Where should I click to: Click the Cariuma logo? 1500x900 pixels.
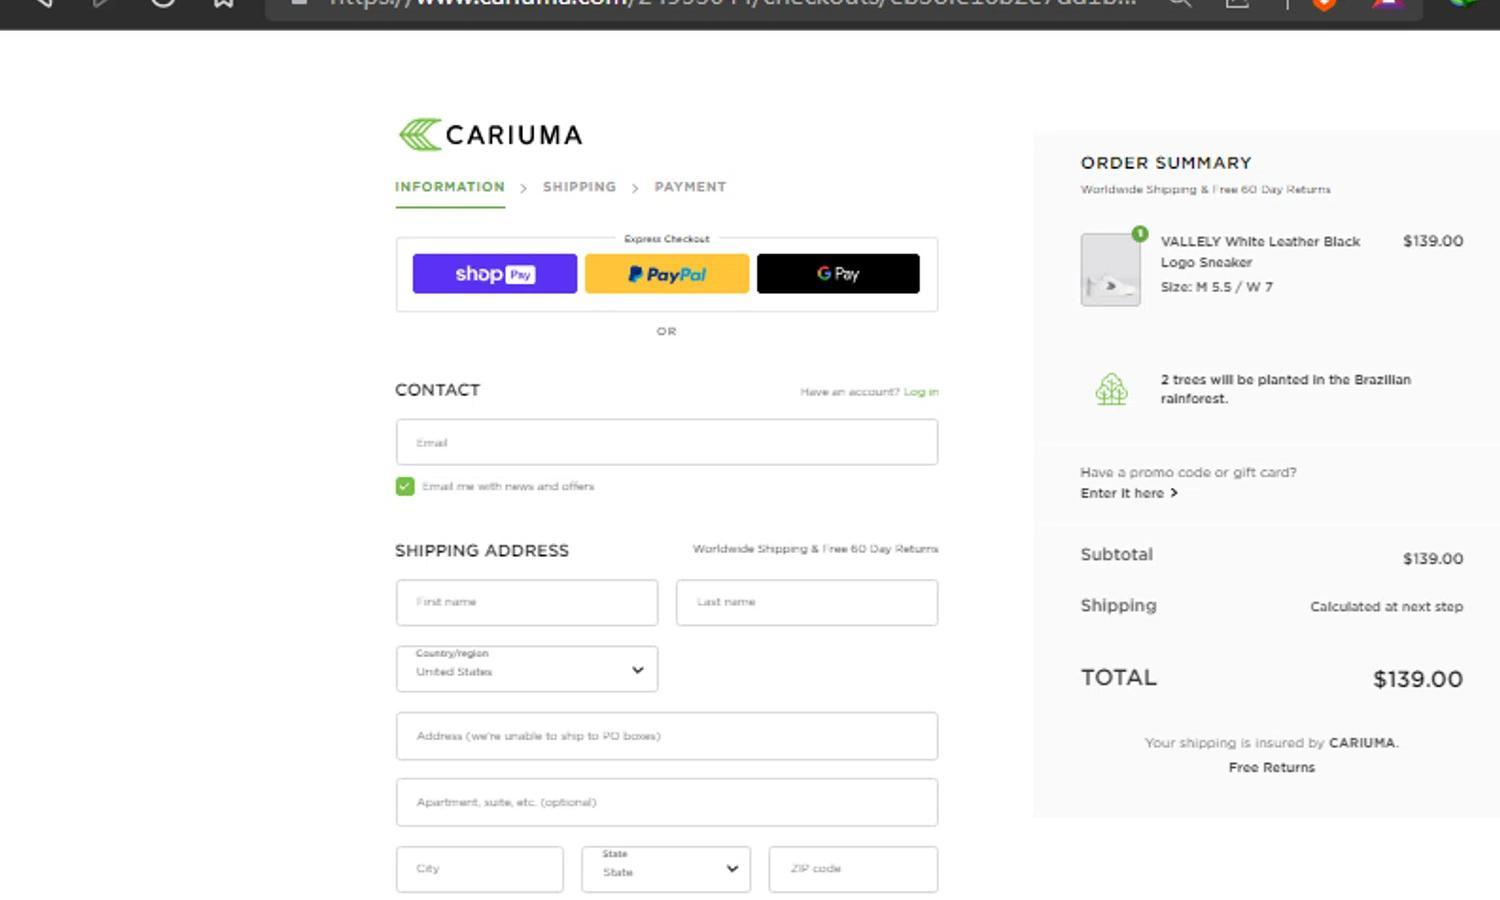(490, 135)
